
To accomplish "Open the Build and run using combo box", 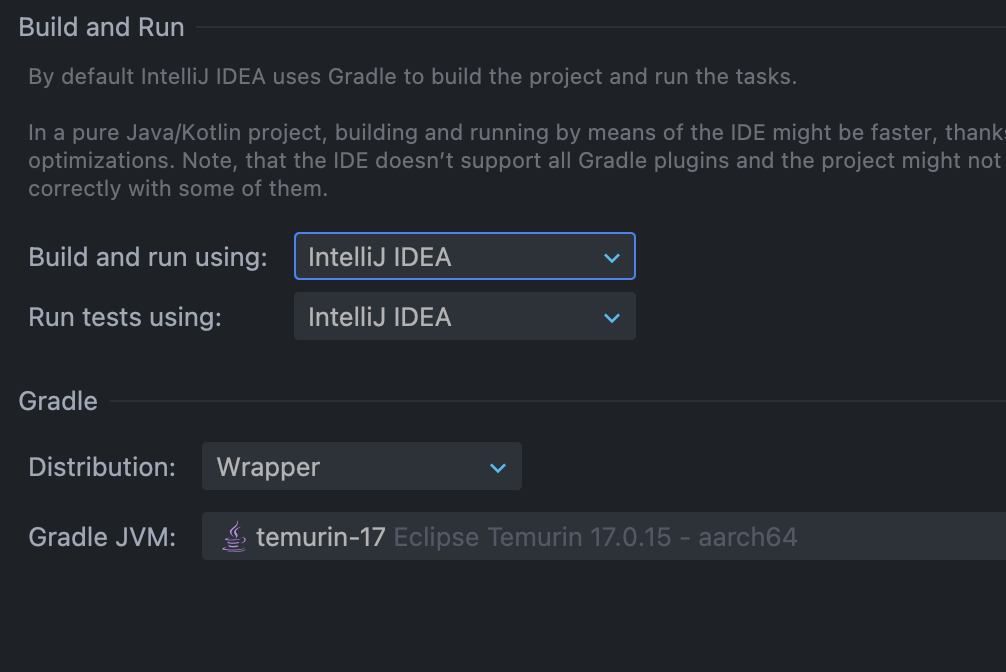I will 464,257.
